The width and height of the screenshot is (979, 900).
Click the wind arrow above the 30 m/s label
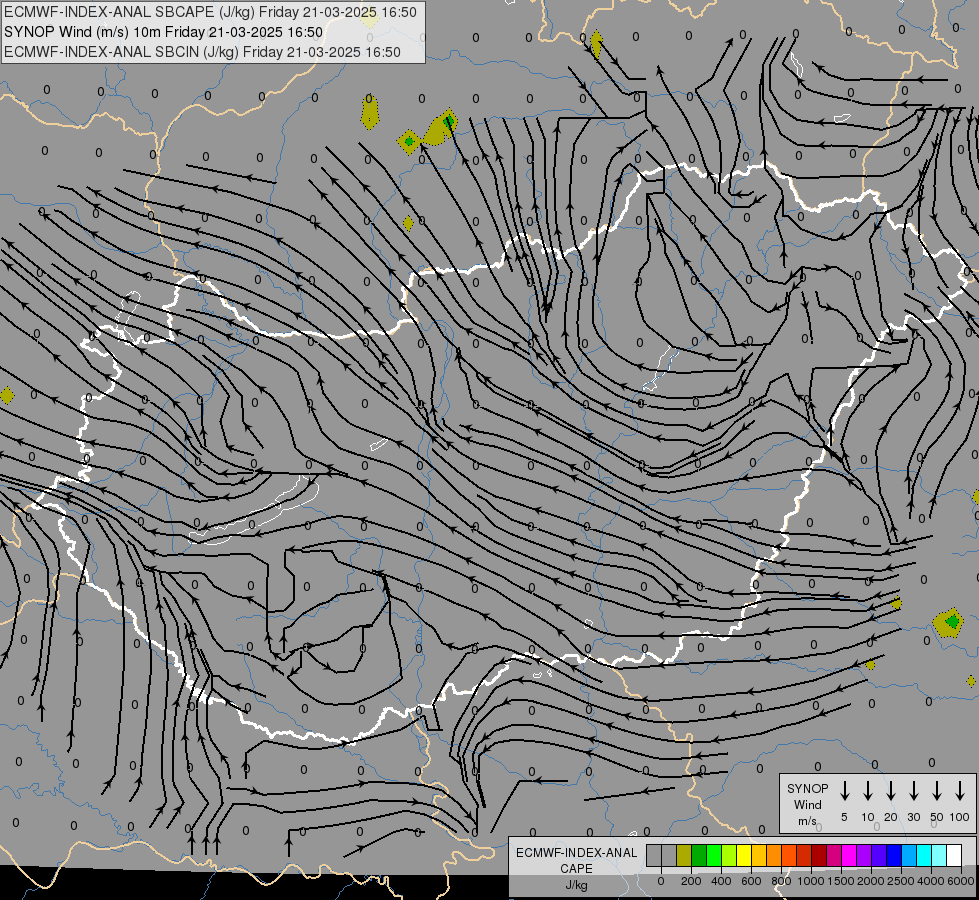(x=913, y=791)
